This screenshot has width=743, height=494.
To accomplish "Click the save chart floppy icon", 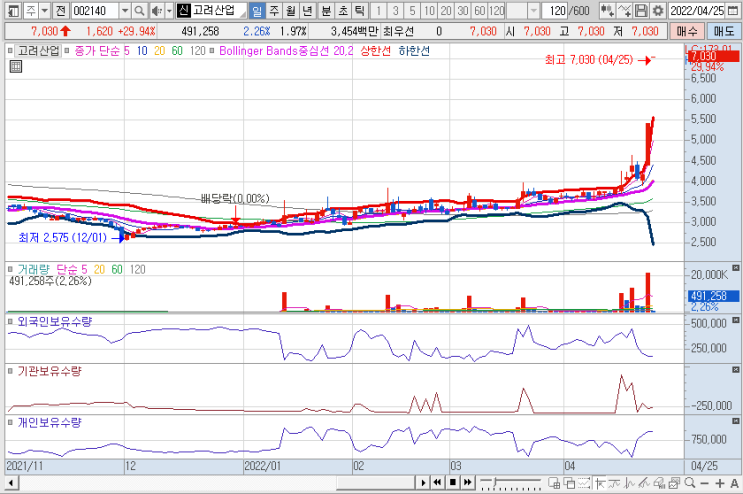I will point(641,10).
